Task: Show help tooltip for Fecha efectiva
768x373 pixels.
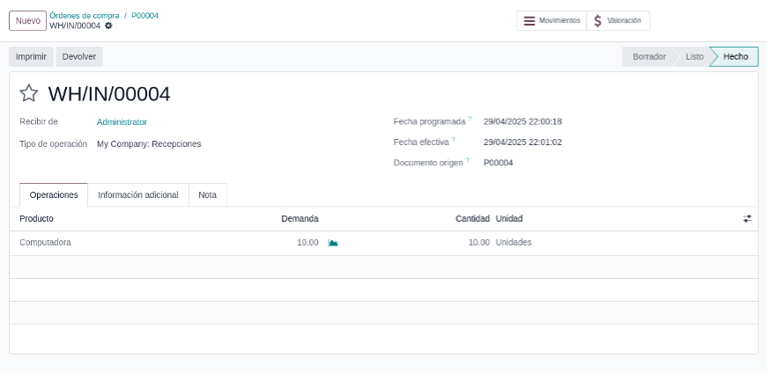Action: (x=454, y=140)
